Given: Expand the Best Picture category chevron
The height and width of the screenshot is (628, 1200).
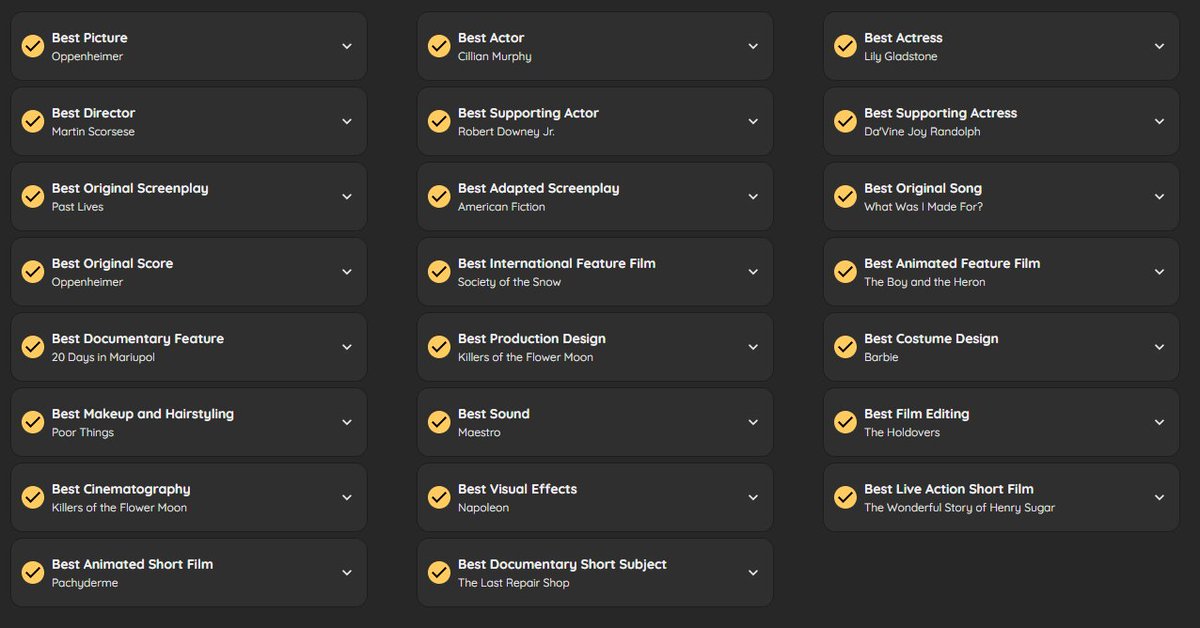Looking at the screenshot, I should coord(347,46).
